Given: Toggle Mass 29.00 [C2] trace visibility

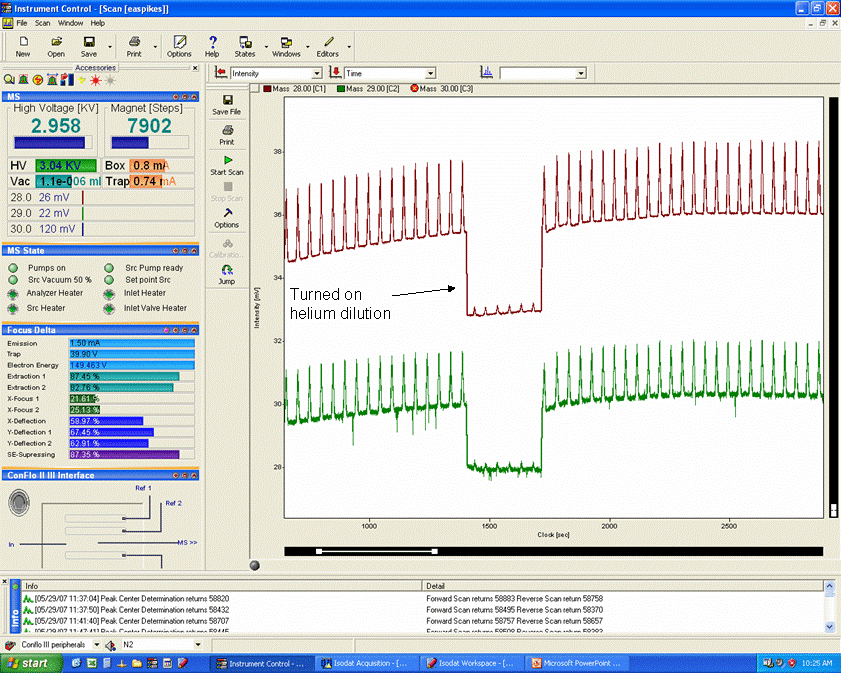Looking at the screenshot, I should click(341, 88).
